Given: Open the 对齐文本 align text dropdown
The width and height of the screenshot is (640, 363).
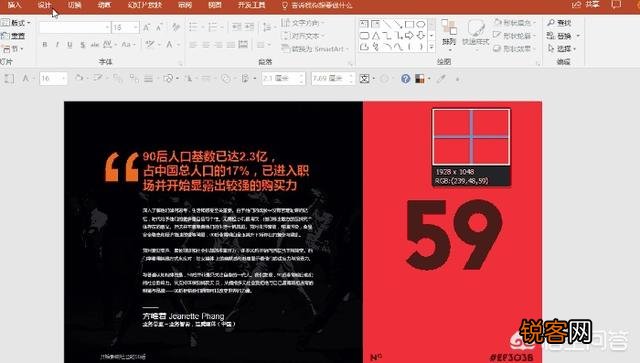Looking at the screenshot, I should click(x=304, y=36).
